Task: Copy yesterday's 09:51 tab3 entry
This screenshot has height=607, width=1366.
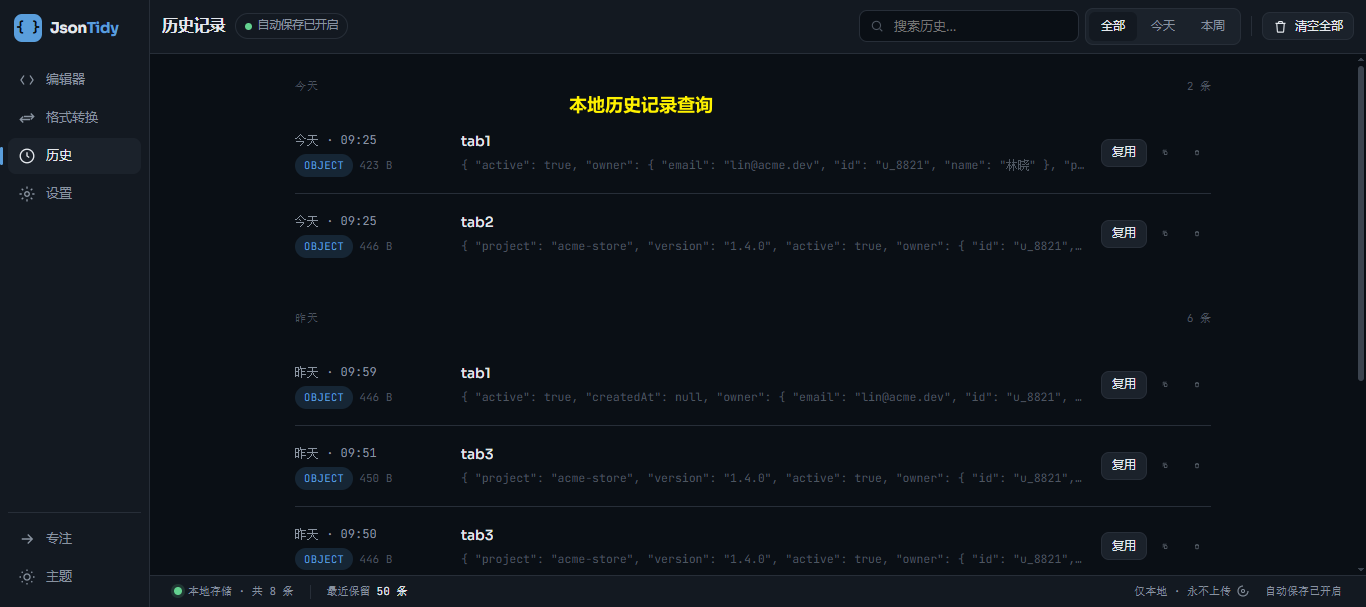Action: point(1164,465)
